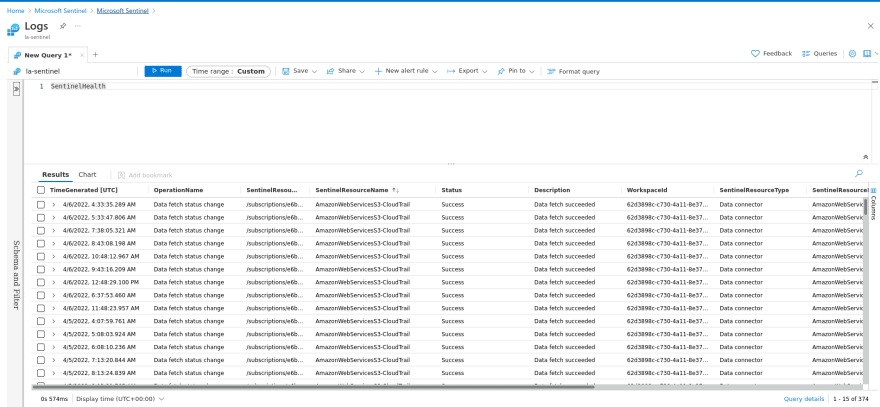Viewport: 880px width, 407px height.
Task: Open the Display time UTC dropdown
Action: coord(120,399)
